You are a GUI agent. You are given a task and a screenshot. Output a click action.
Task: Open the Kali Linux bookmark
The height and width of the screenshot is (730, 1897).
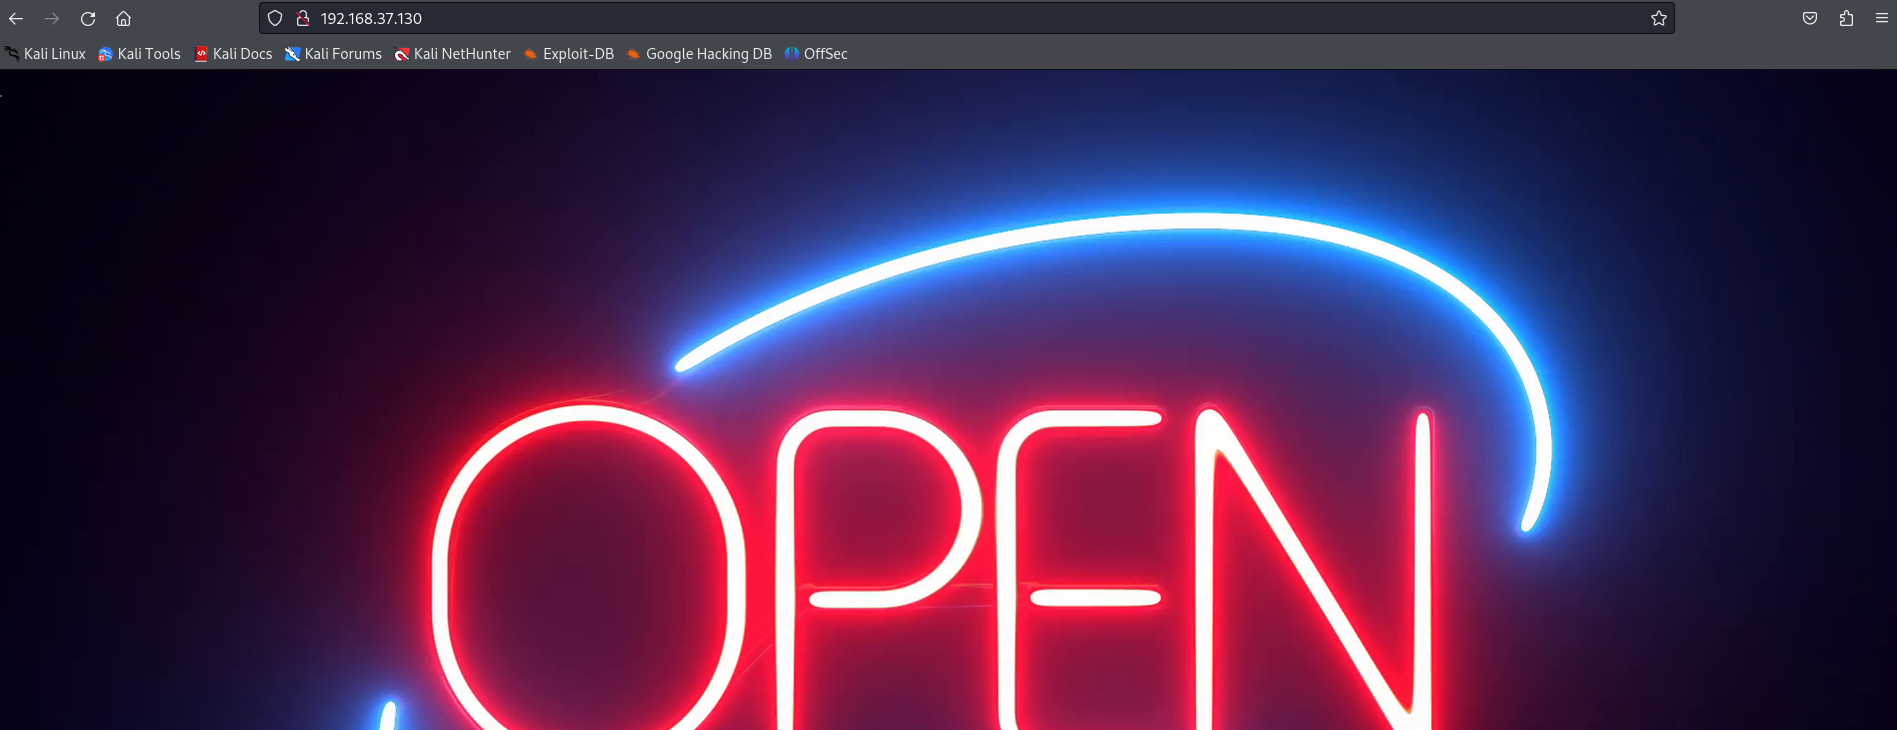pyautogui.click(x=46, y=54)
